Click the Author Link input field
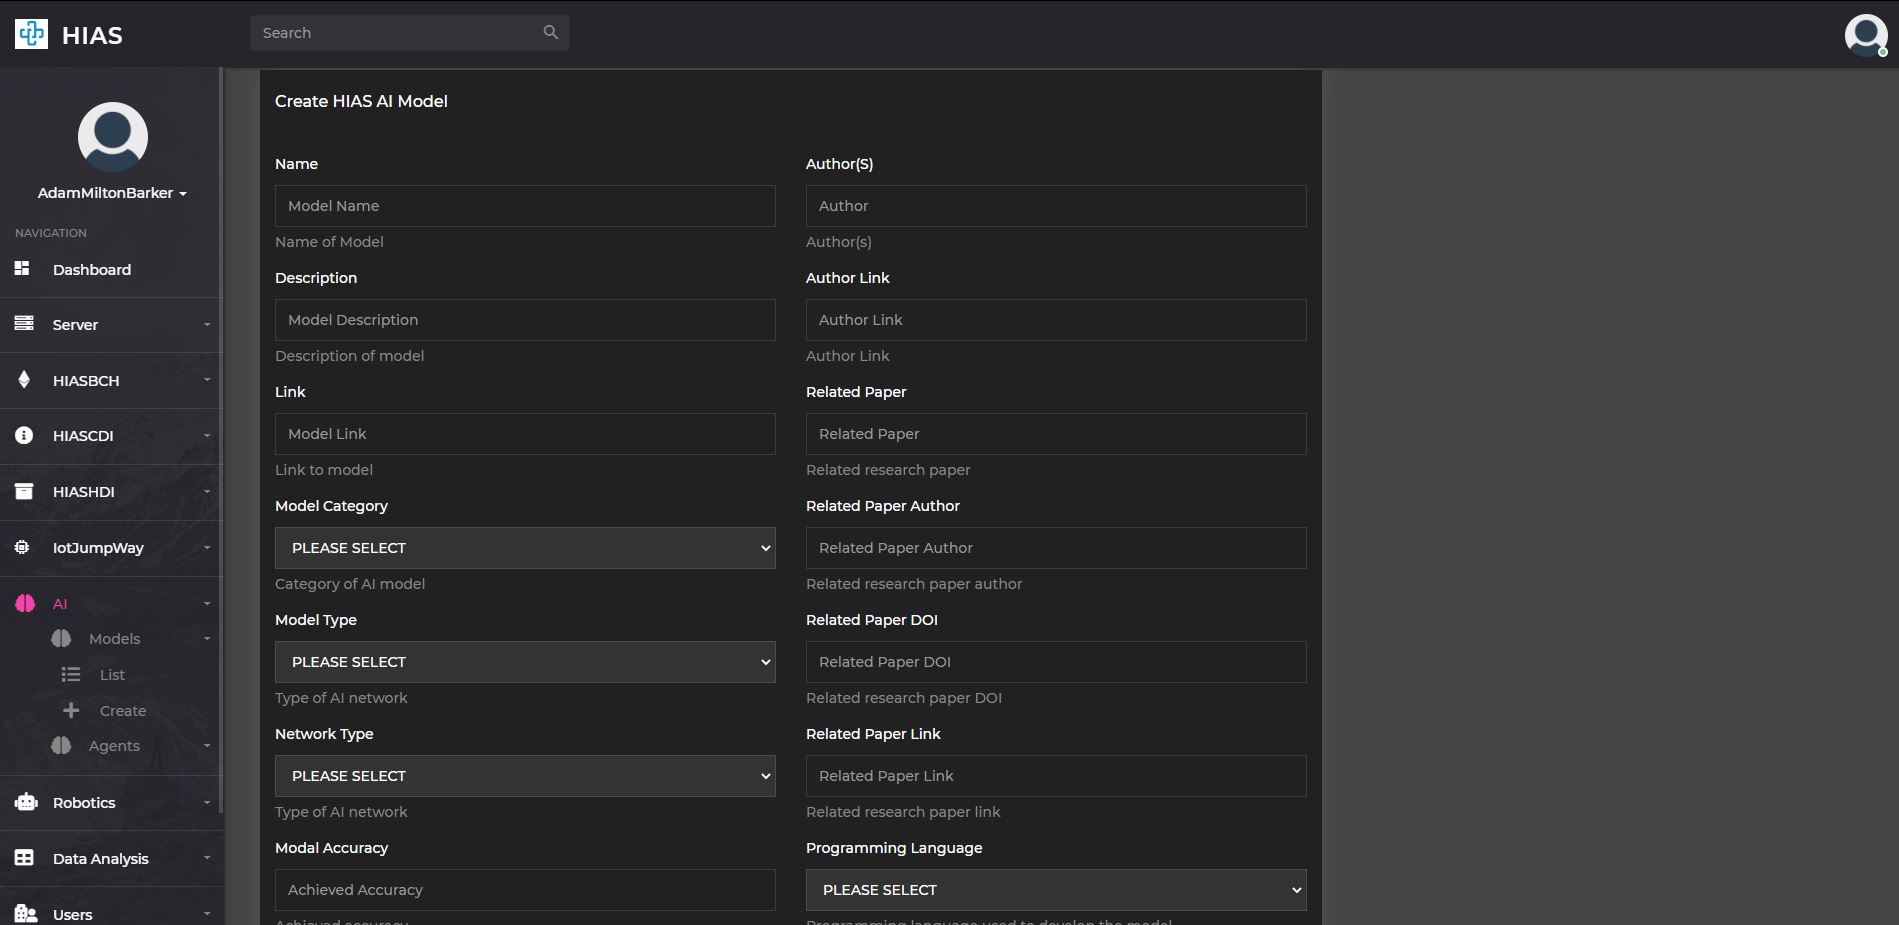 1056,320
